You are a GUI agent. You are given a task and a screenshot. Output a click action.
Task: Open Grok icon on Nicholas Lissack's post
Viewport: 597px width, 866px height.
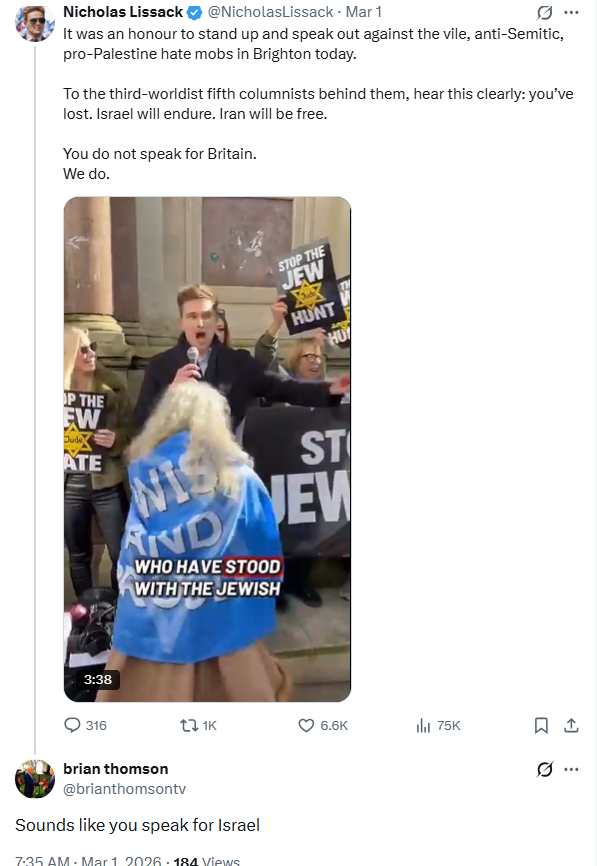click(x=545, y=12)
